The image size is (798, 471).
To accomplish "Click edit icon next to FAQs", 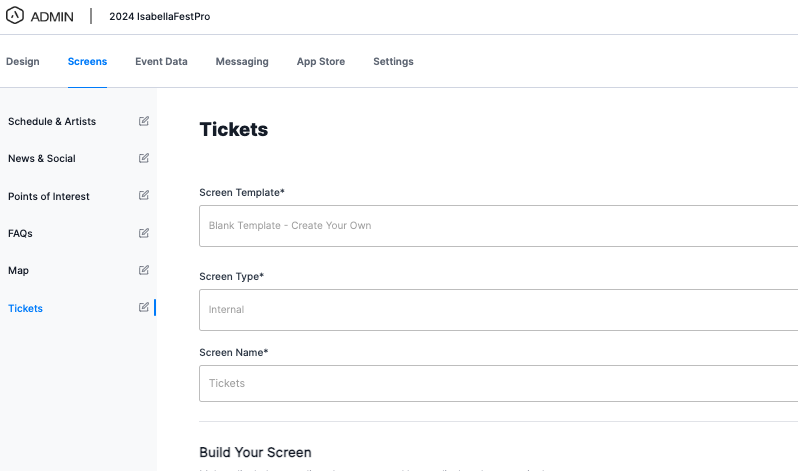I will pos(144,233).
